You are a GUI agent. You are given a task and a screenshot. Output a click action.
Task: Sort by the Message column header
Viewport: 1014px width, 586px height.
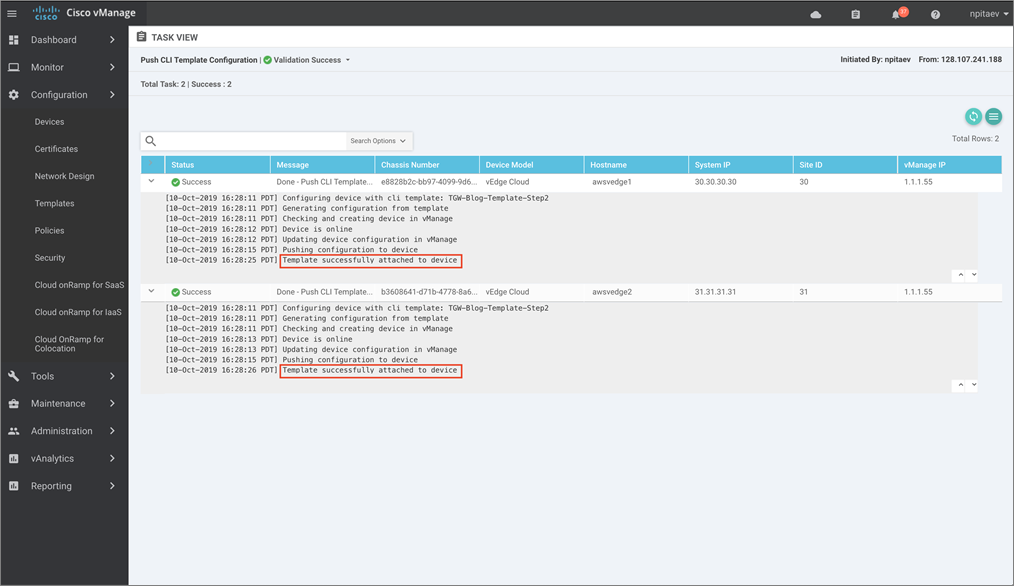click(322, 165)
